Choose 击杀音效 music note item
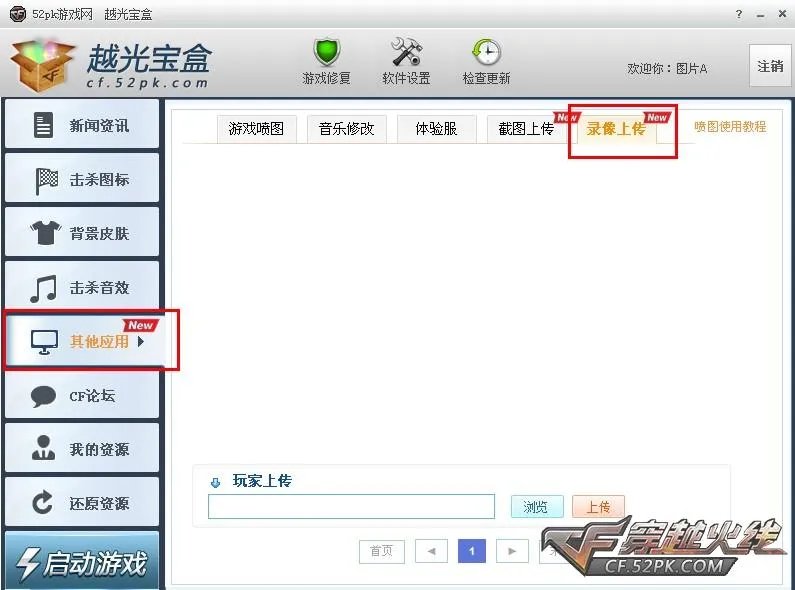The image size is (795, 590). [x=82, y=287]
